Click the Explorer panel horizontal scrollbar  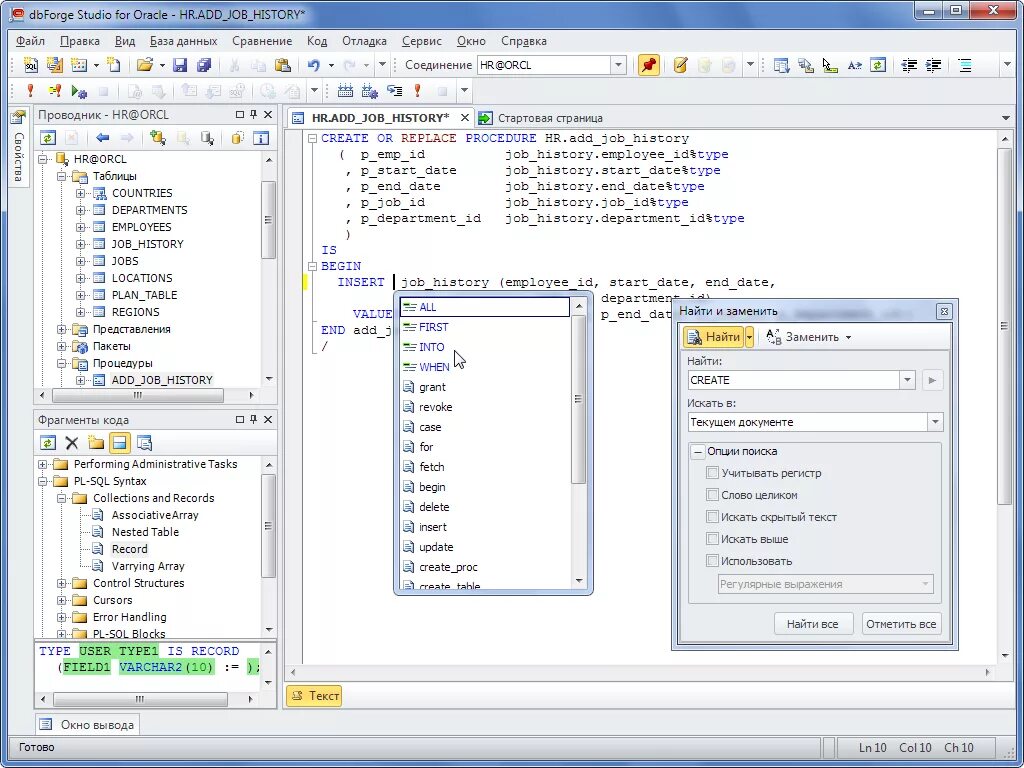(137, 396)
